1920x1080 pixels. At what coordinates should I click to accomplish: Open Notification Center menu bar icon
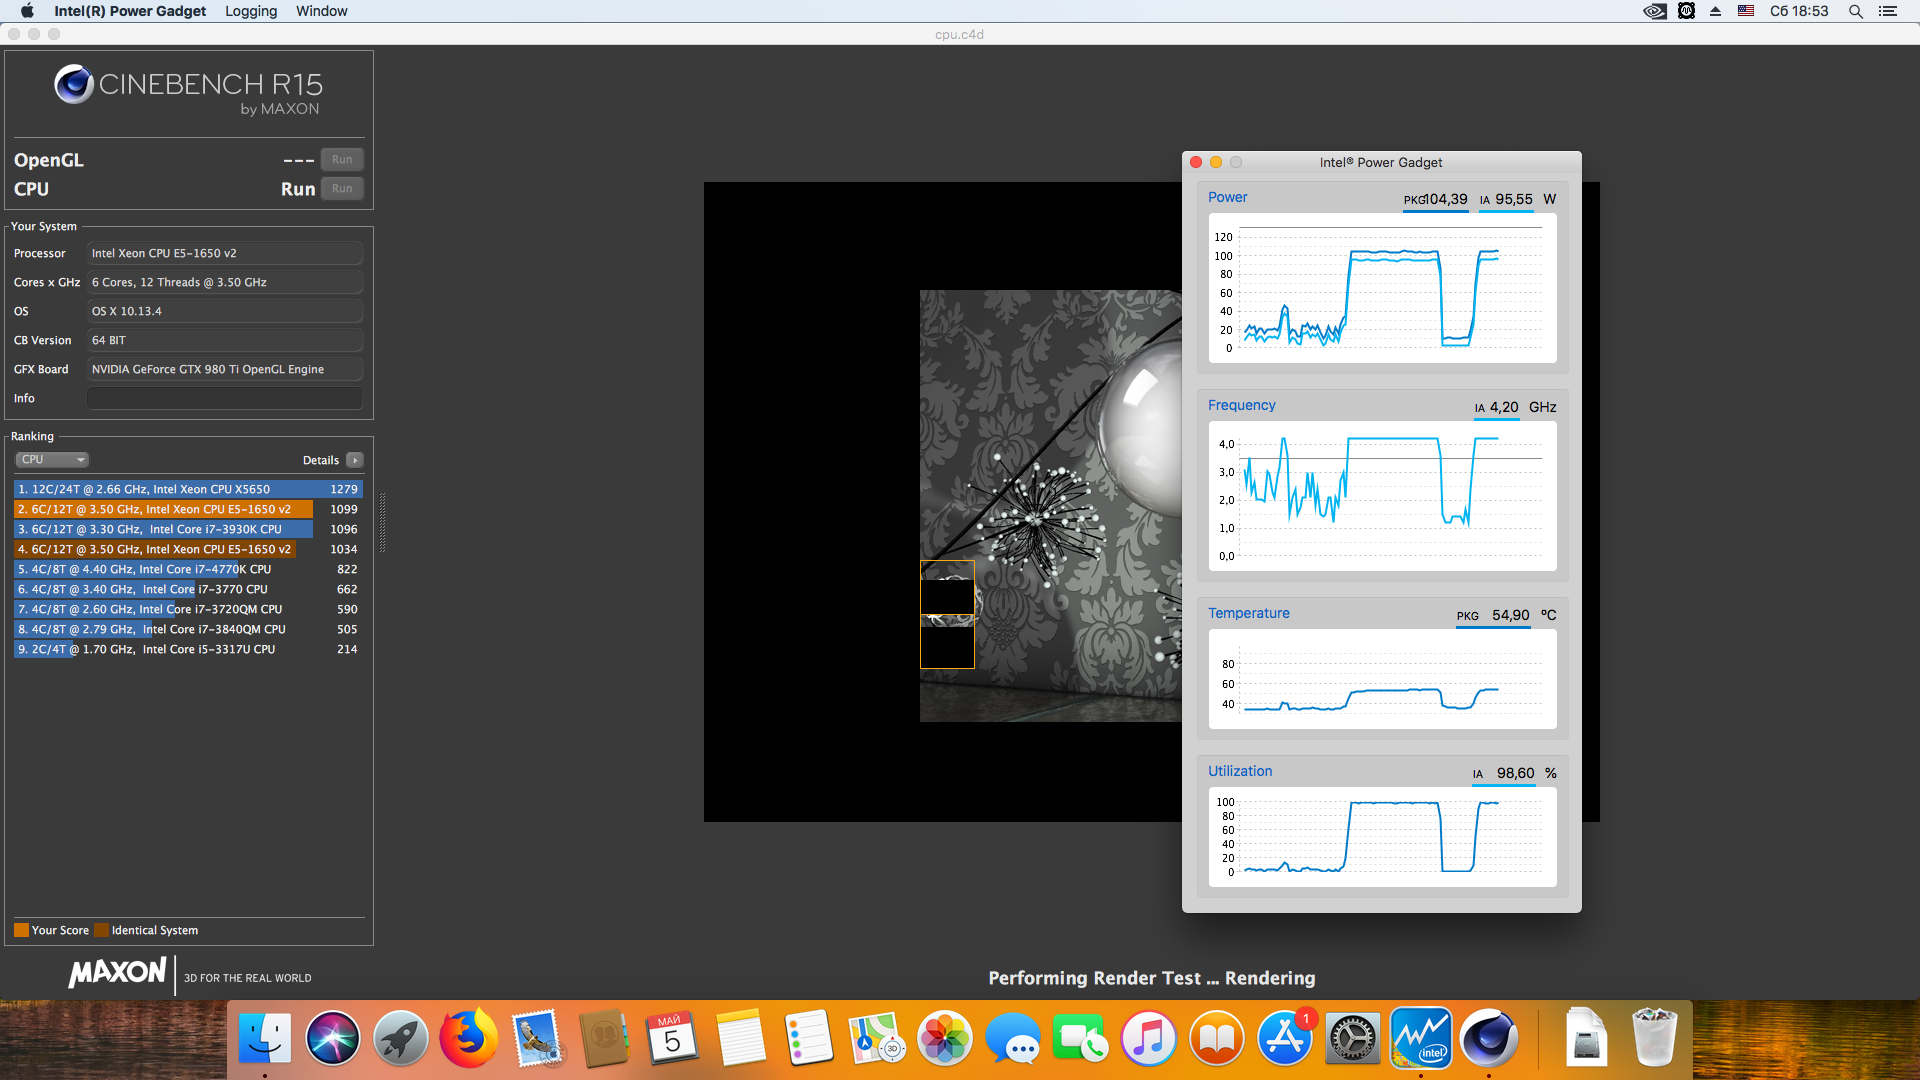coord(1888,11)
